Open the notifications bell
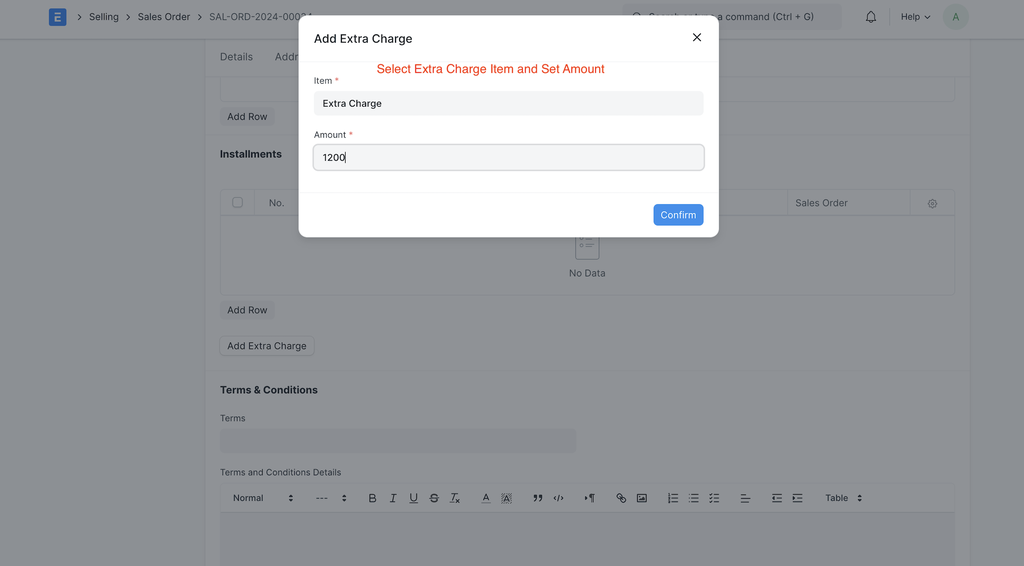Viewport: 1024px width, 566px height. coord(871,17)
